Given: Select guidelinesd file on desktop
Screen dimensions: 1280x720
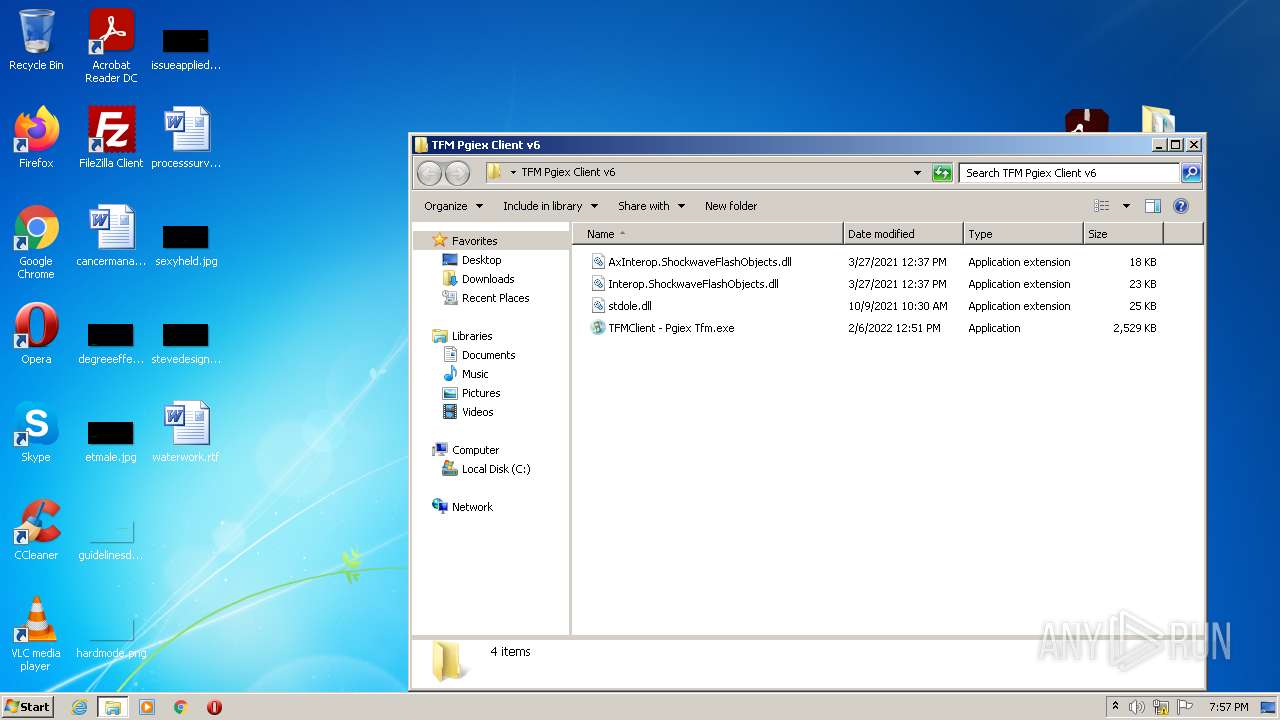Looking at the screenshot, I should 111,540.
